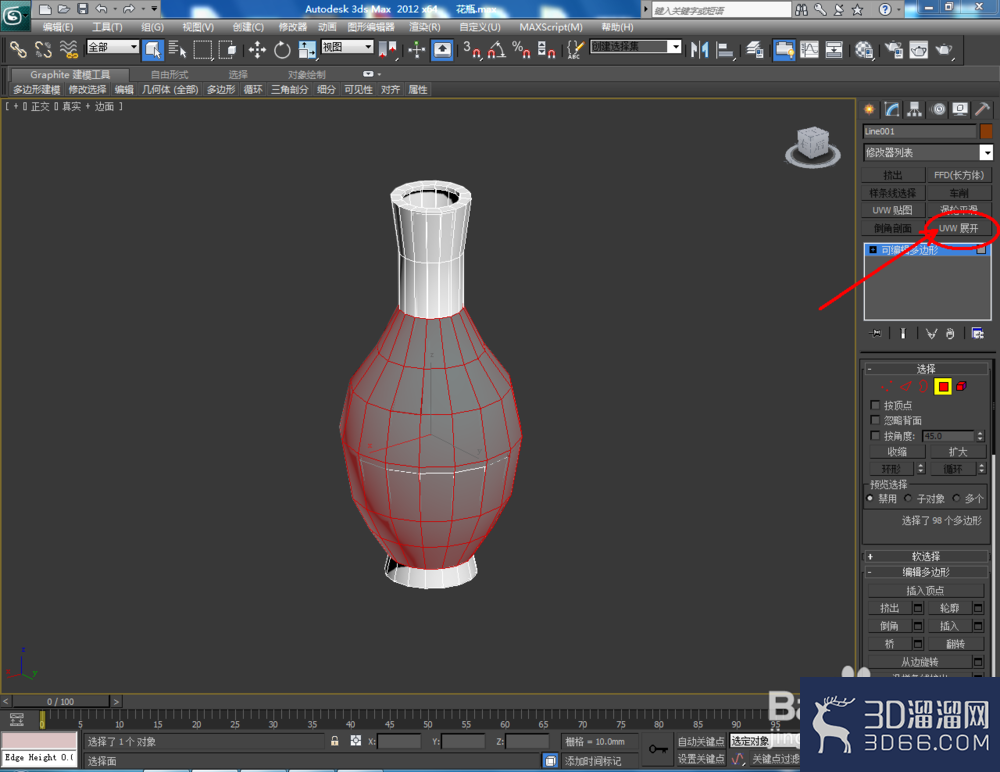
Task: Open Edit Named Selection Sets
Action: pyautogui.click(x=575, y=50)
